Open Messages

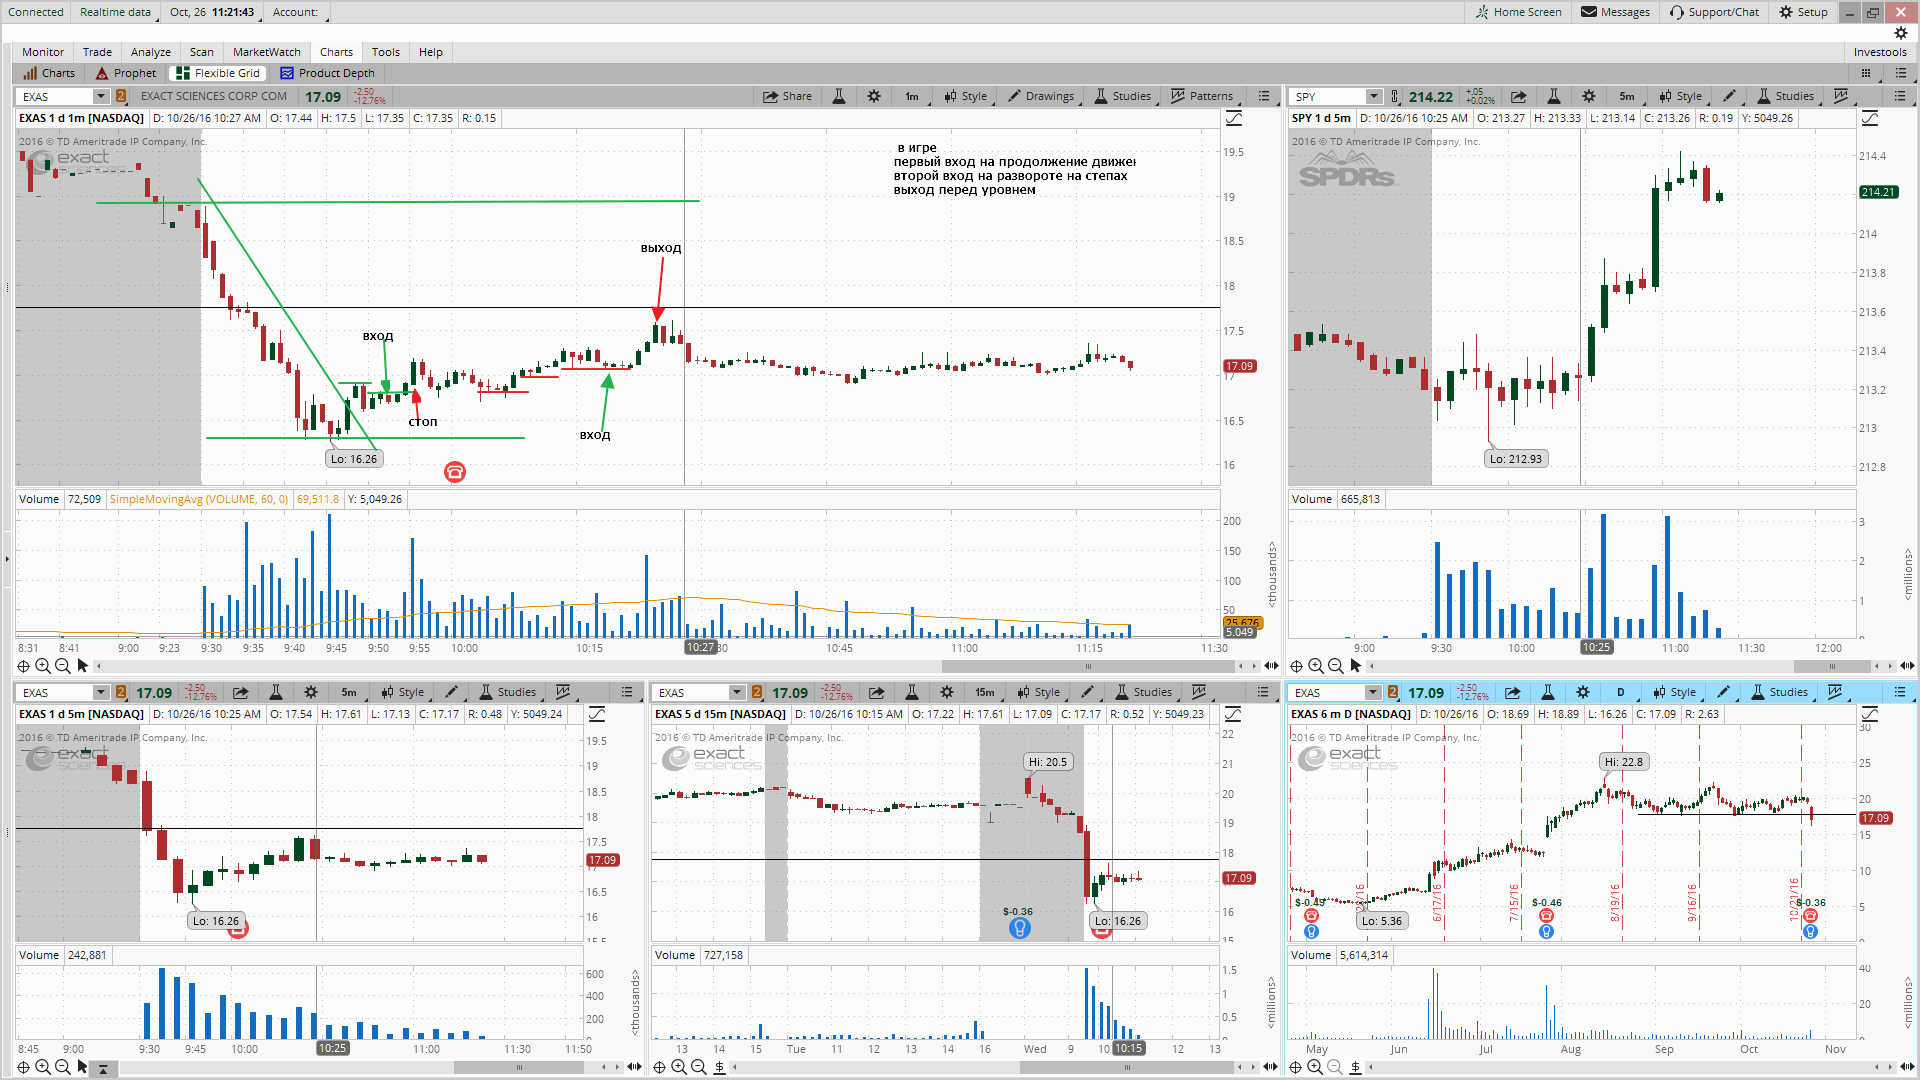[1615, 12]
